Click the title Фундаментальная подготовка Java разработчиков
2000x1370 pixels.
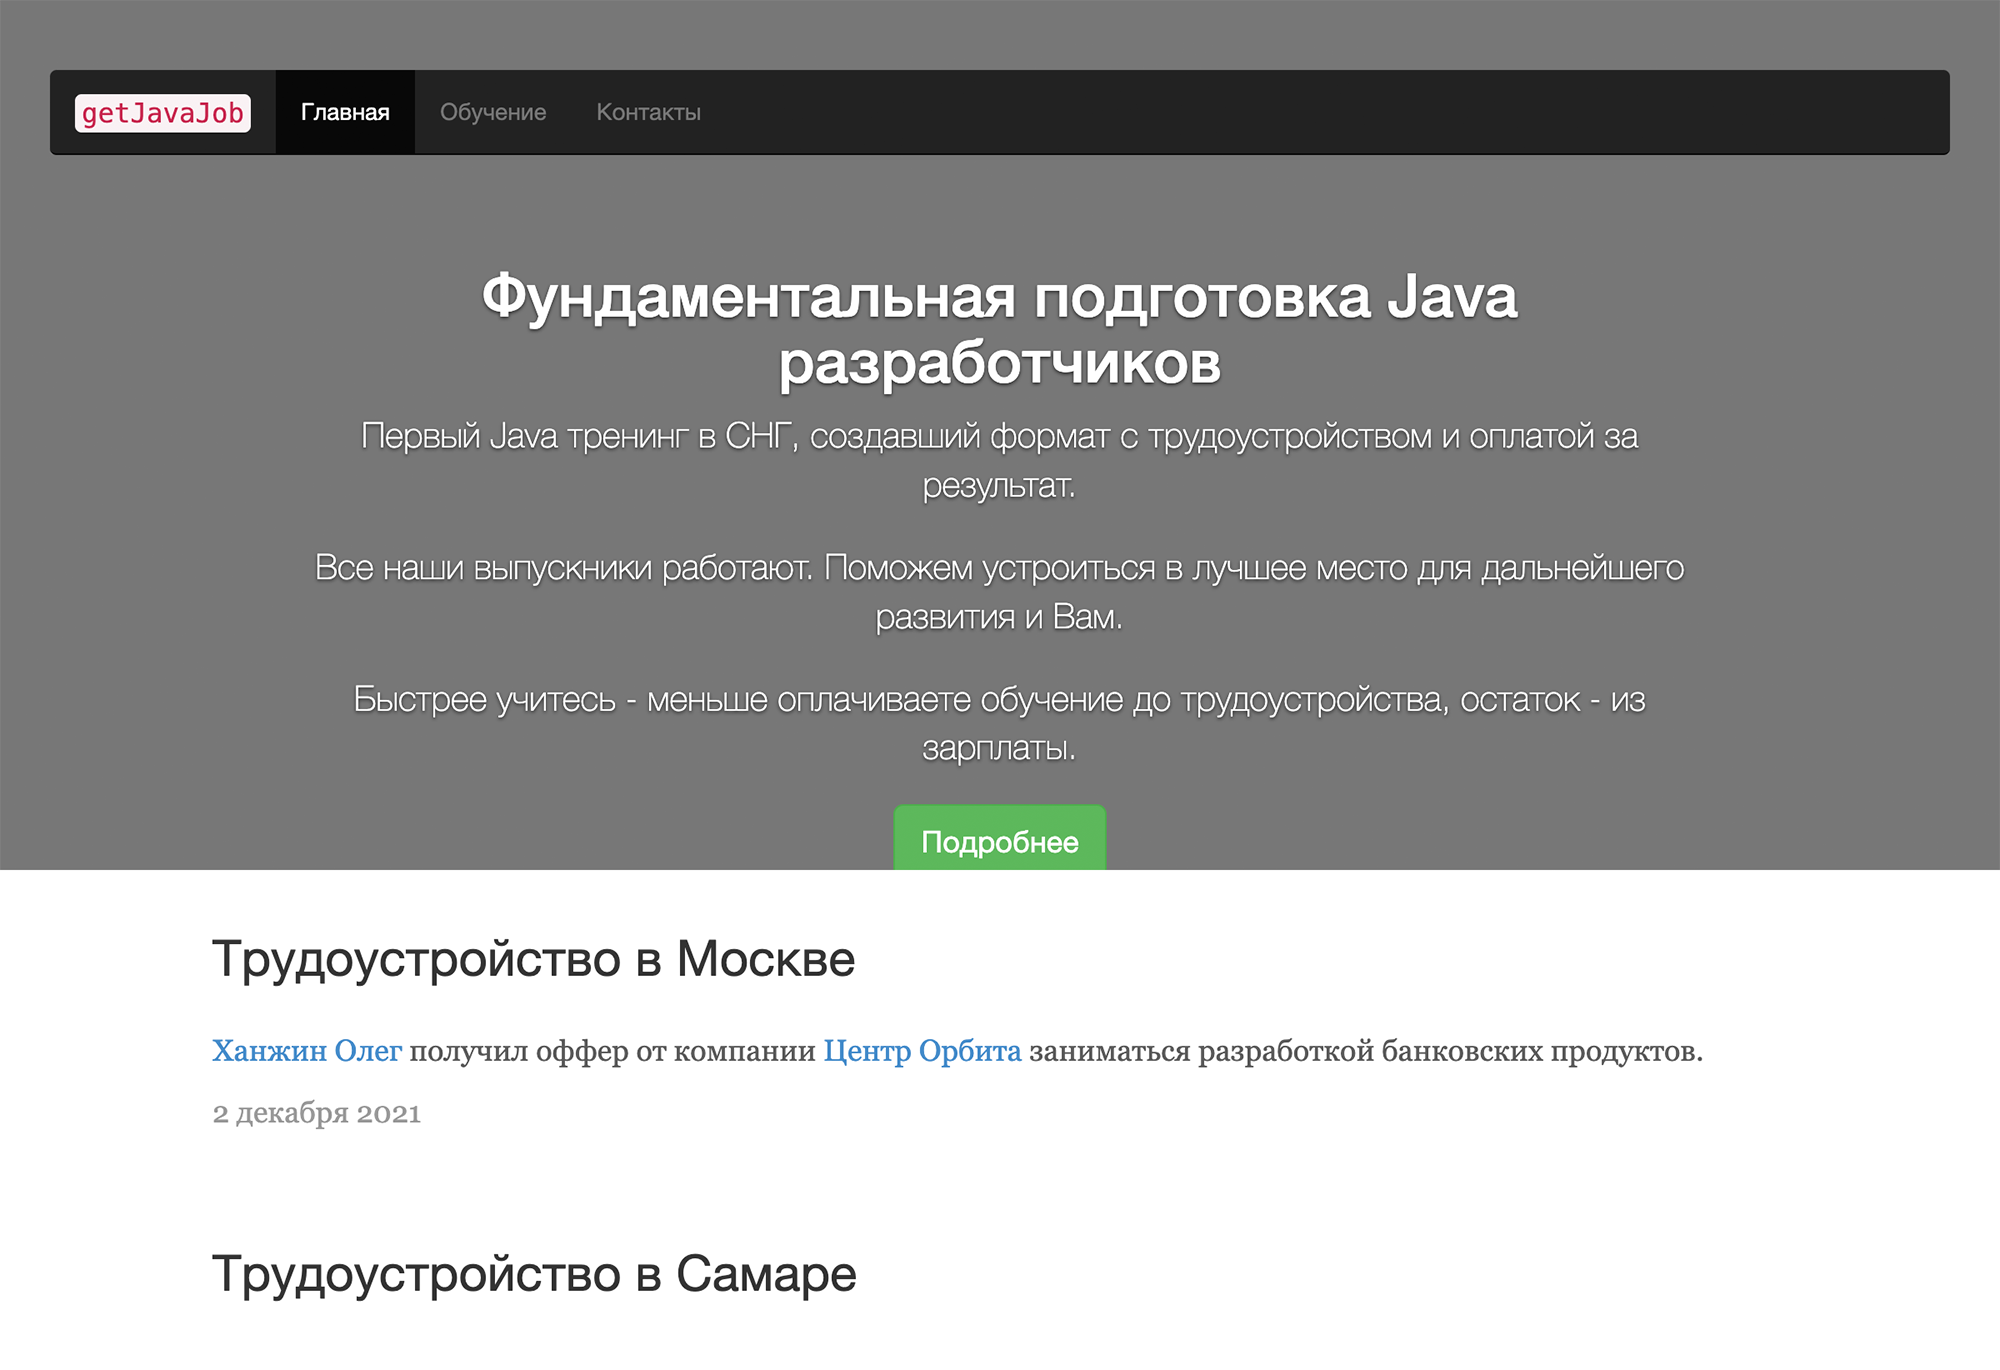point(1000,329)
